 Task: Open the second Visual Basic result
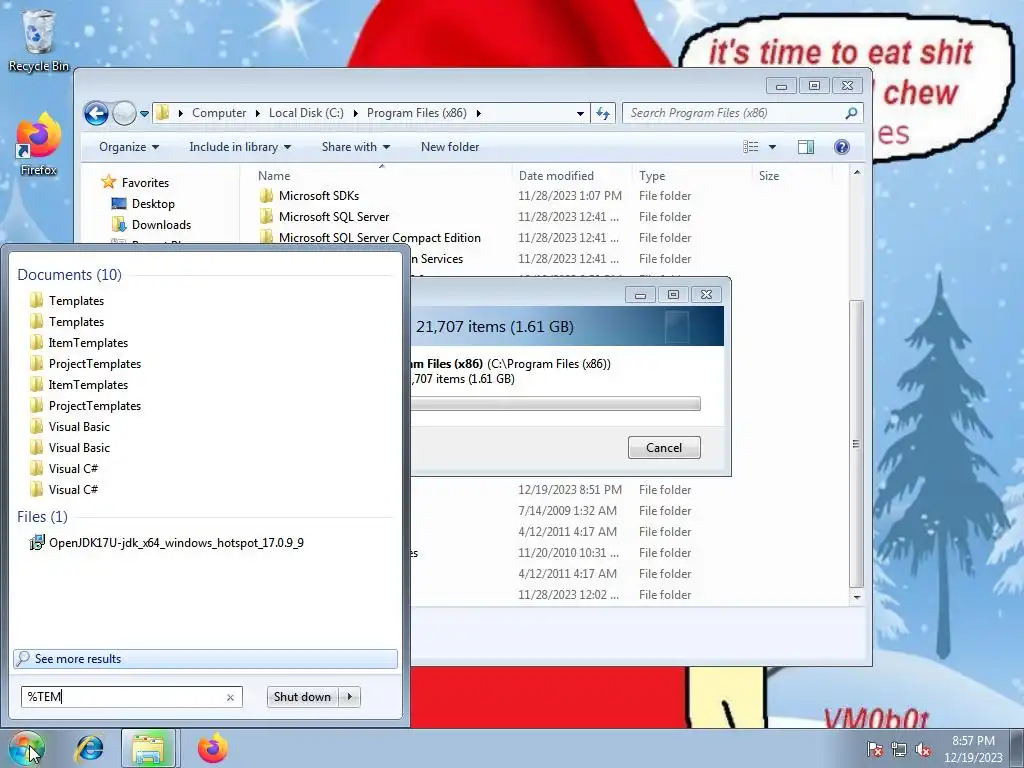click(x=79, y=447)
